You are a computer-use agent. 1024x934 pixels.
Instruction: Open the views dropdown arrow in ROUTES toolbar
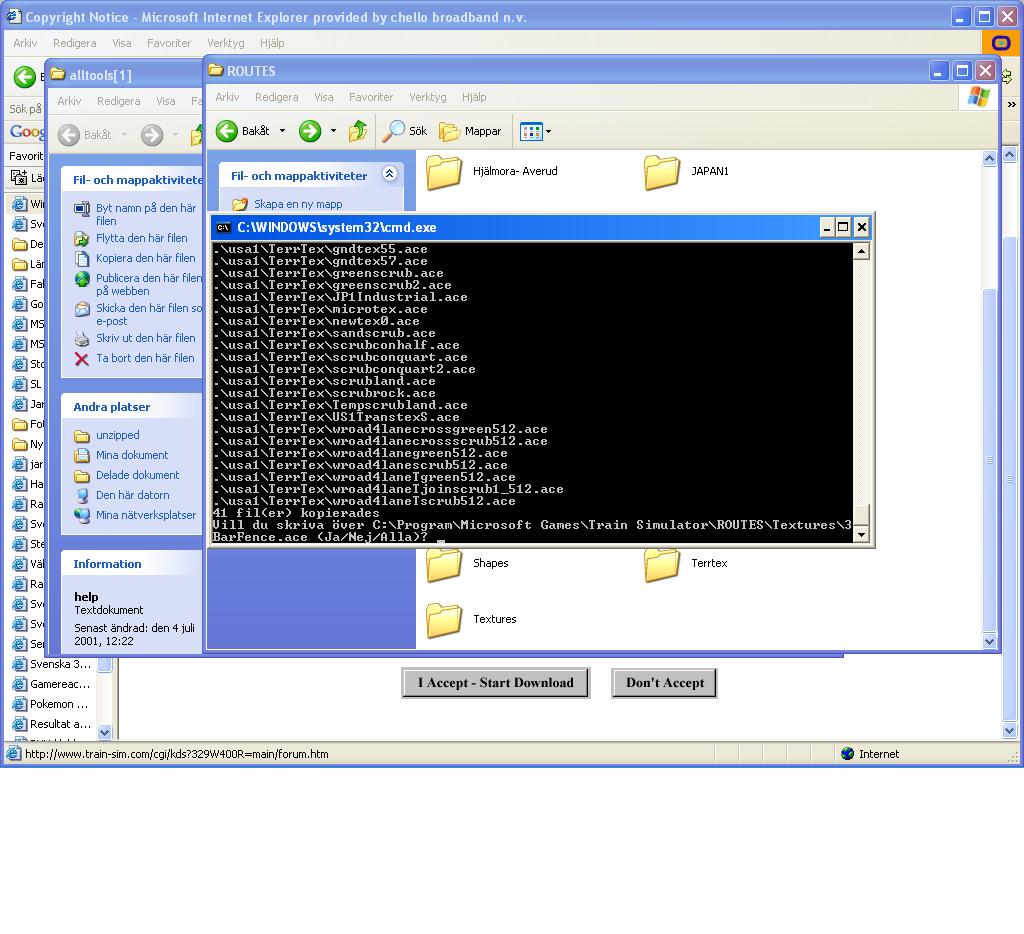click(549, 132)
